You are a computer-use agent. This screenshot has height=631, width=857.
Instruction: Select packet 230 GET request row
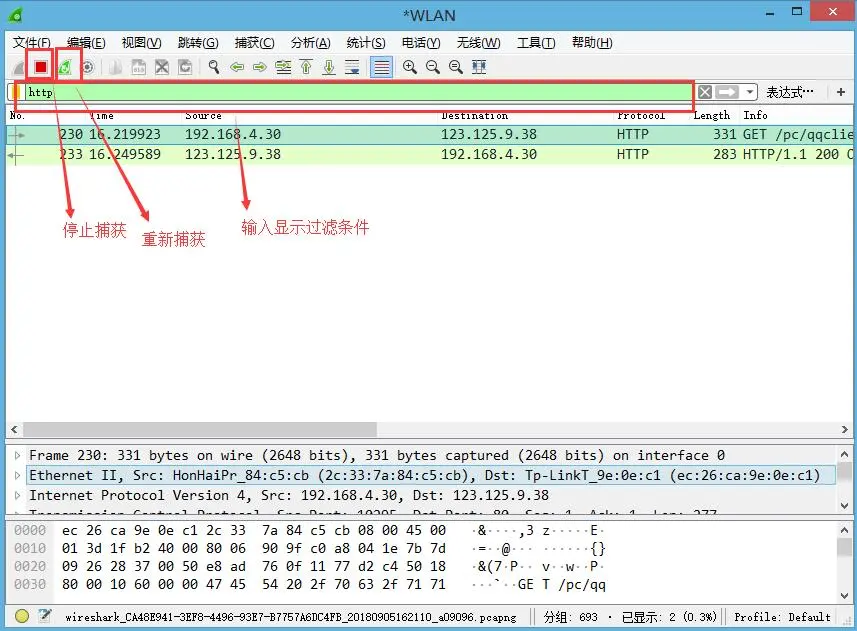pyautogui.click(x=430, y=134)
